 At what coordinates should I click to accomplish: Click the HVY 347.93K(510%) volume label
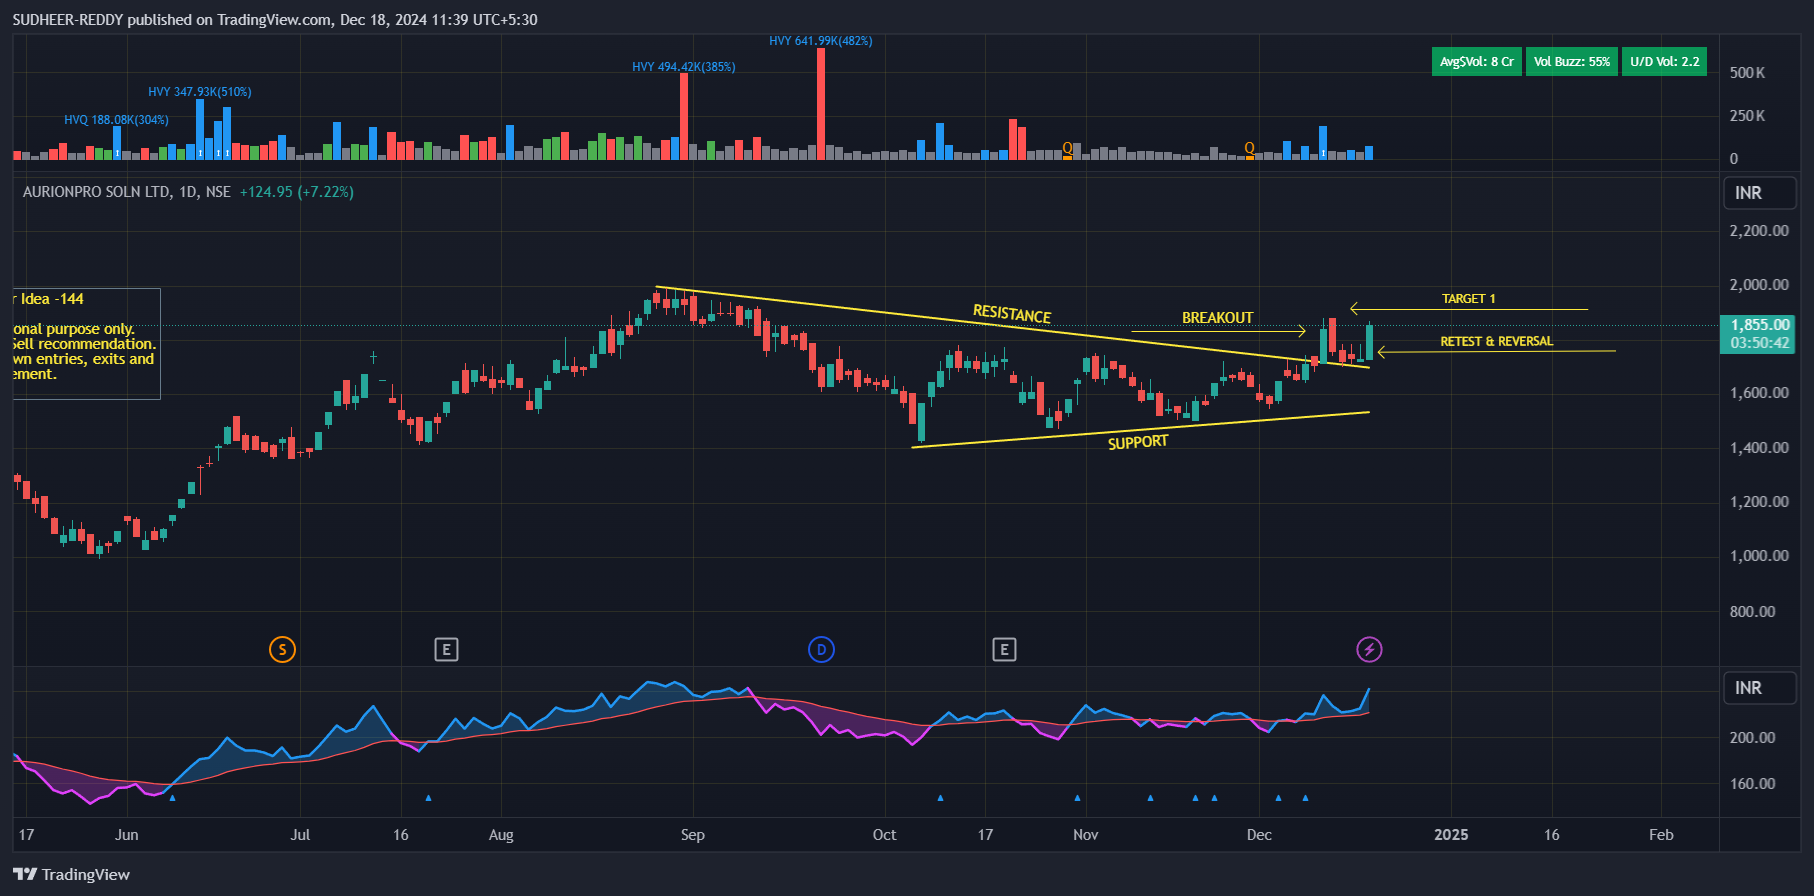pos(200,92)
